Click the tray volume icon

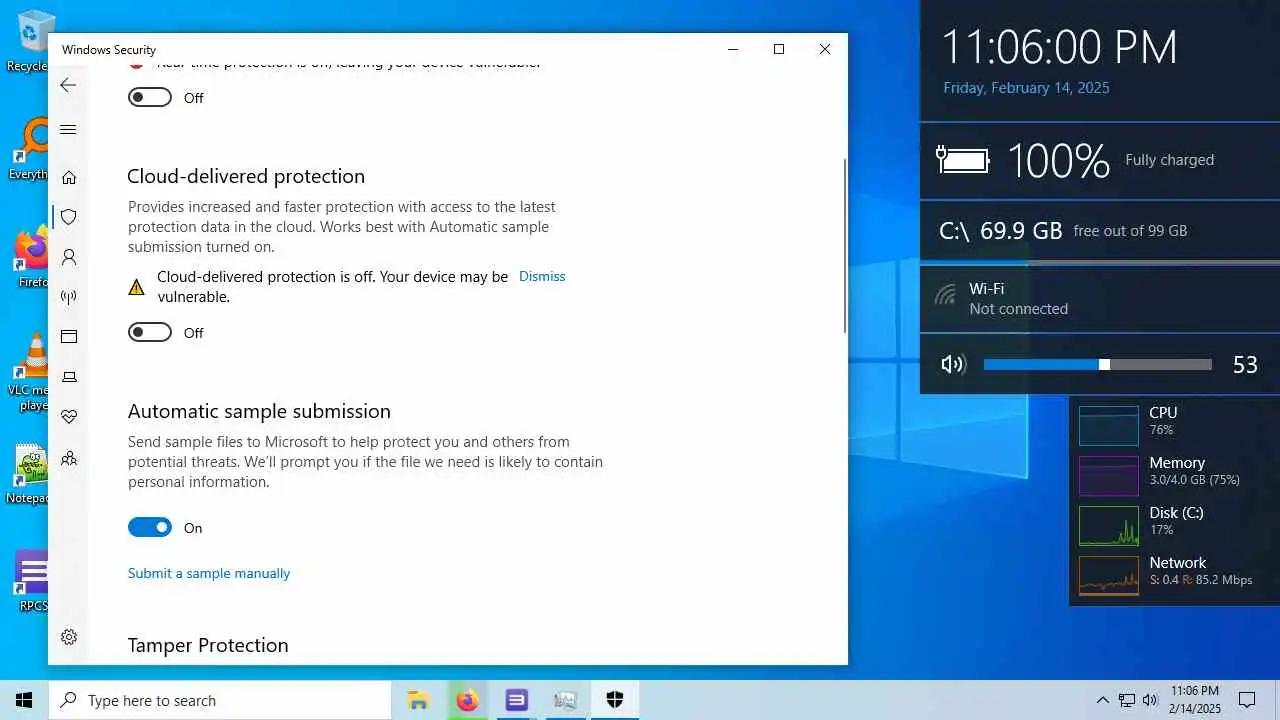click(1150, 700)
